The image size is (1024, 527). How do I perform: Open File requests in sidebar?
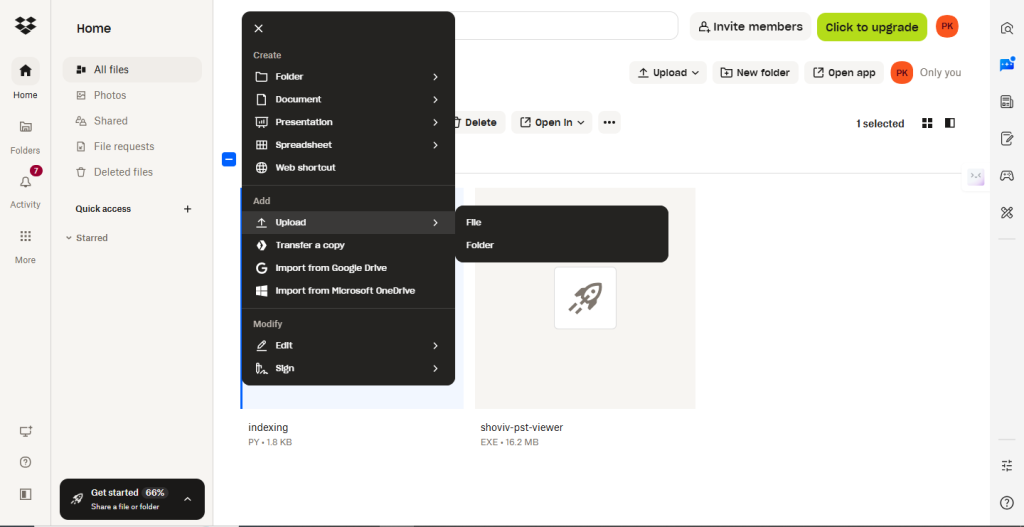pos(133,146)
